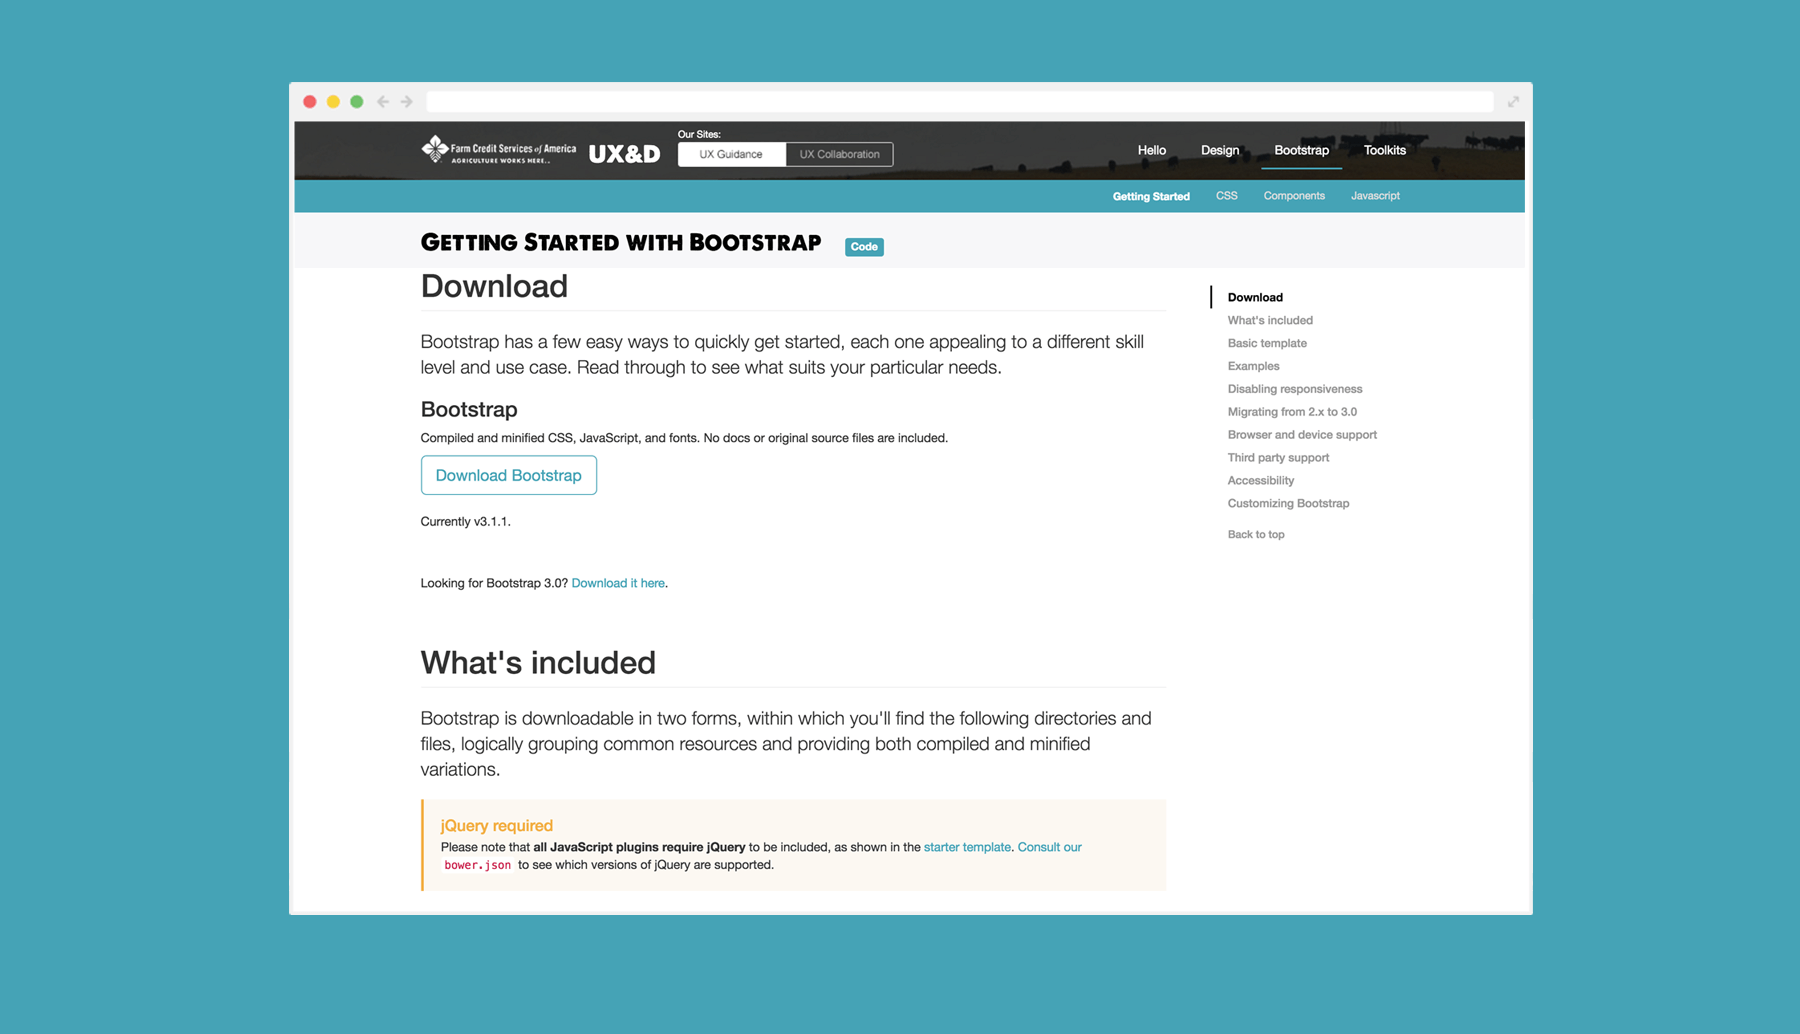Select the Components subnav tab

1294,196
